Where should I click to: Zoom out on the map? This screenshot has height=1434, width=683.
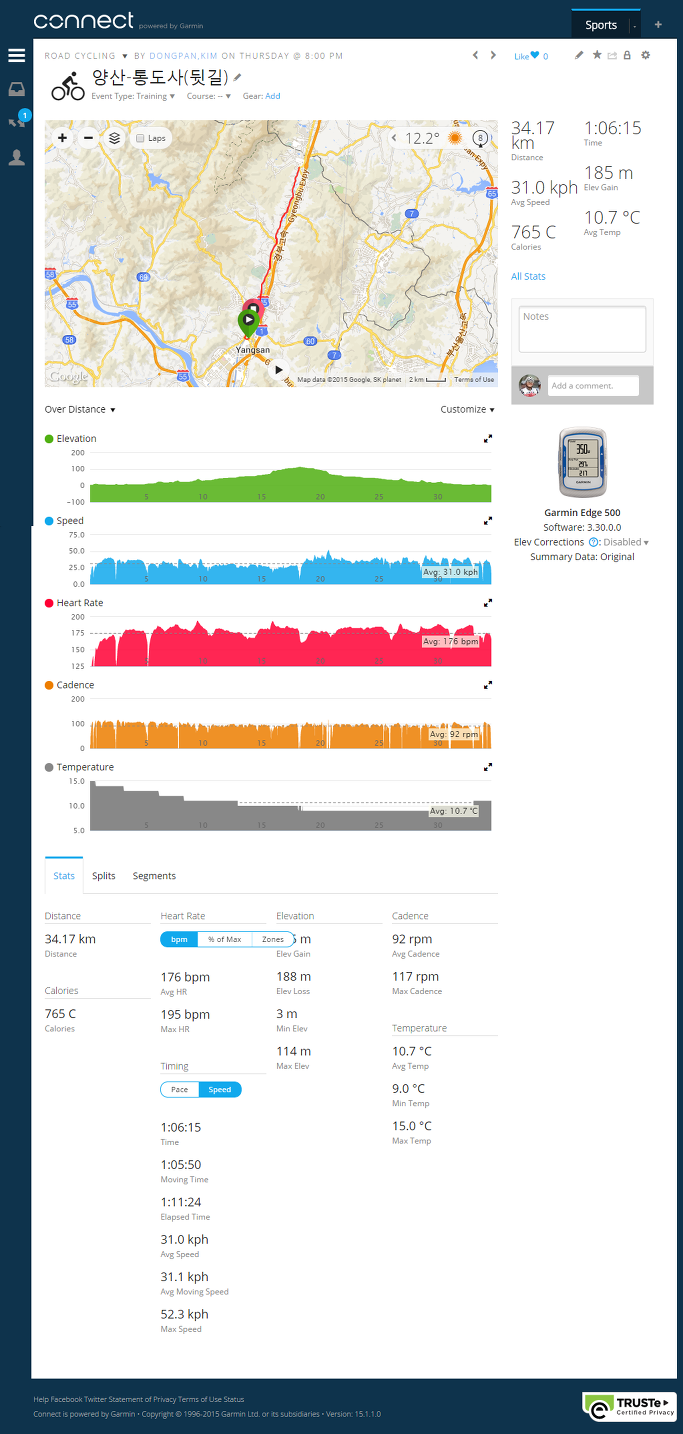pyautogui.click(x=88, y=138)
